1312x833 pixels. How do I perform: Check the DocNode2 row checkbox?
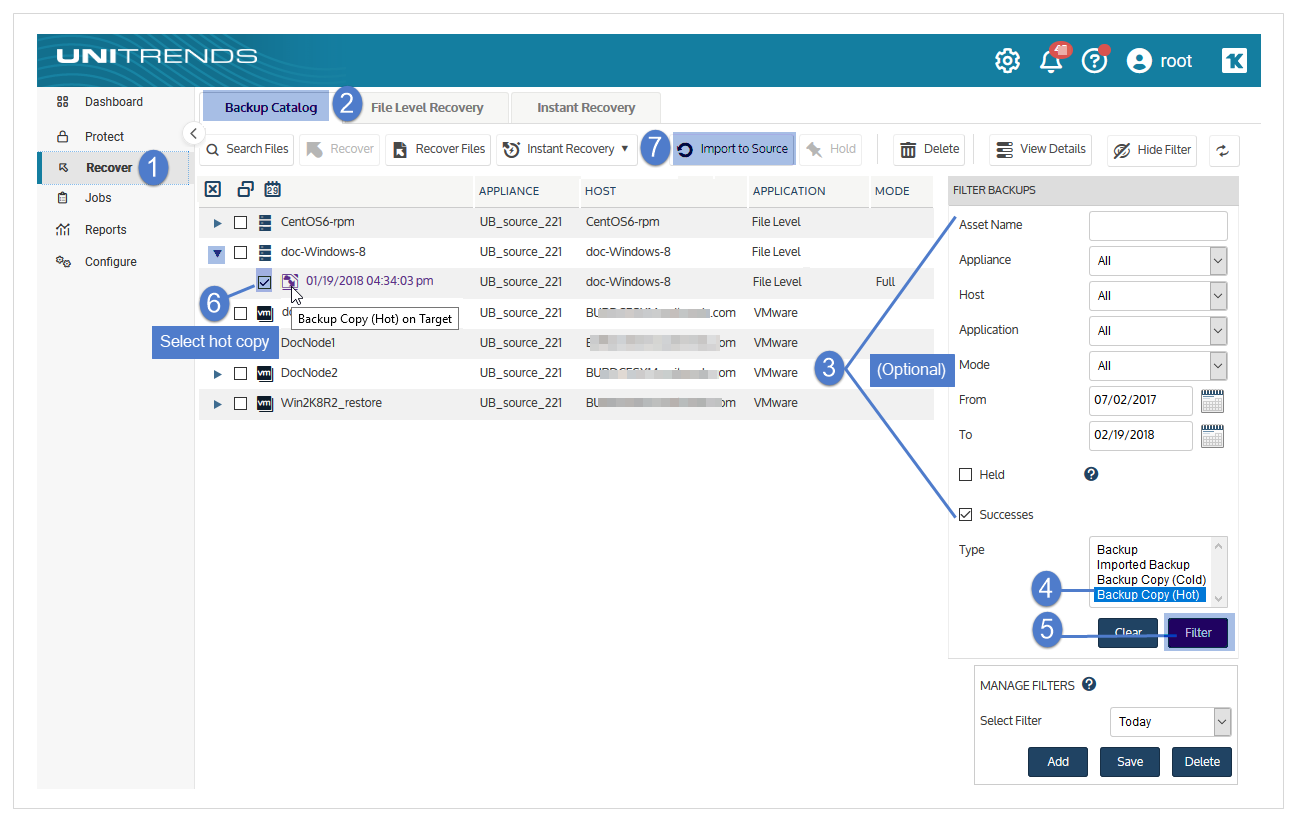(240, 374)
